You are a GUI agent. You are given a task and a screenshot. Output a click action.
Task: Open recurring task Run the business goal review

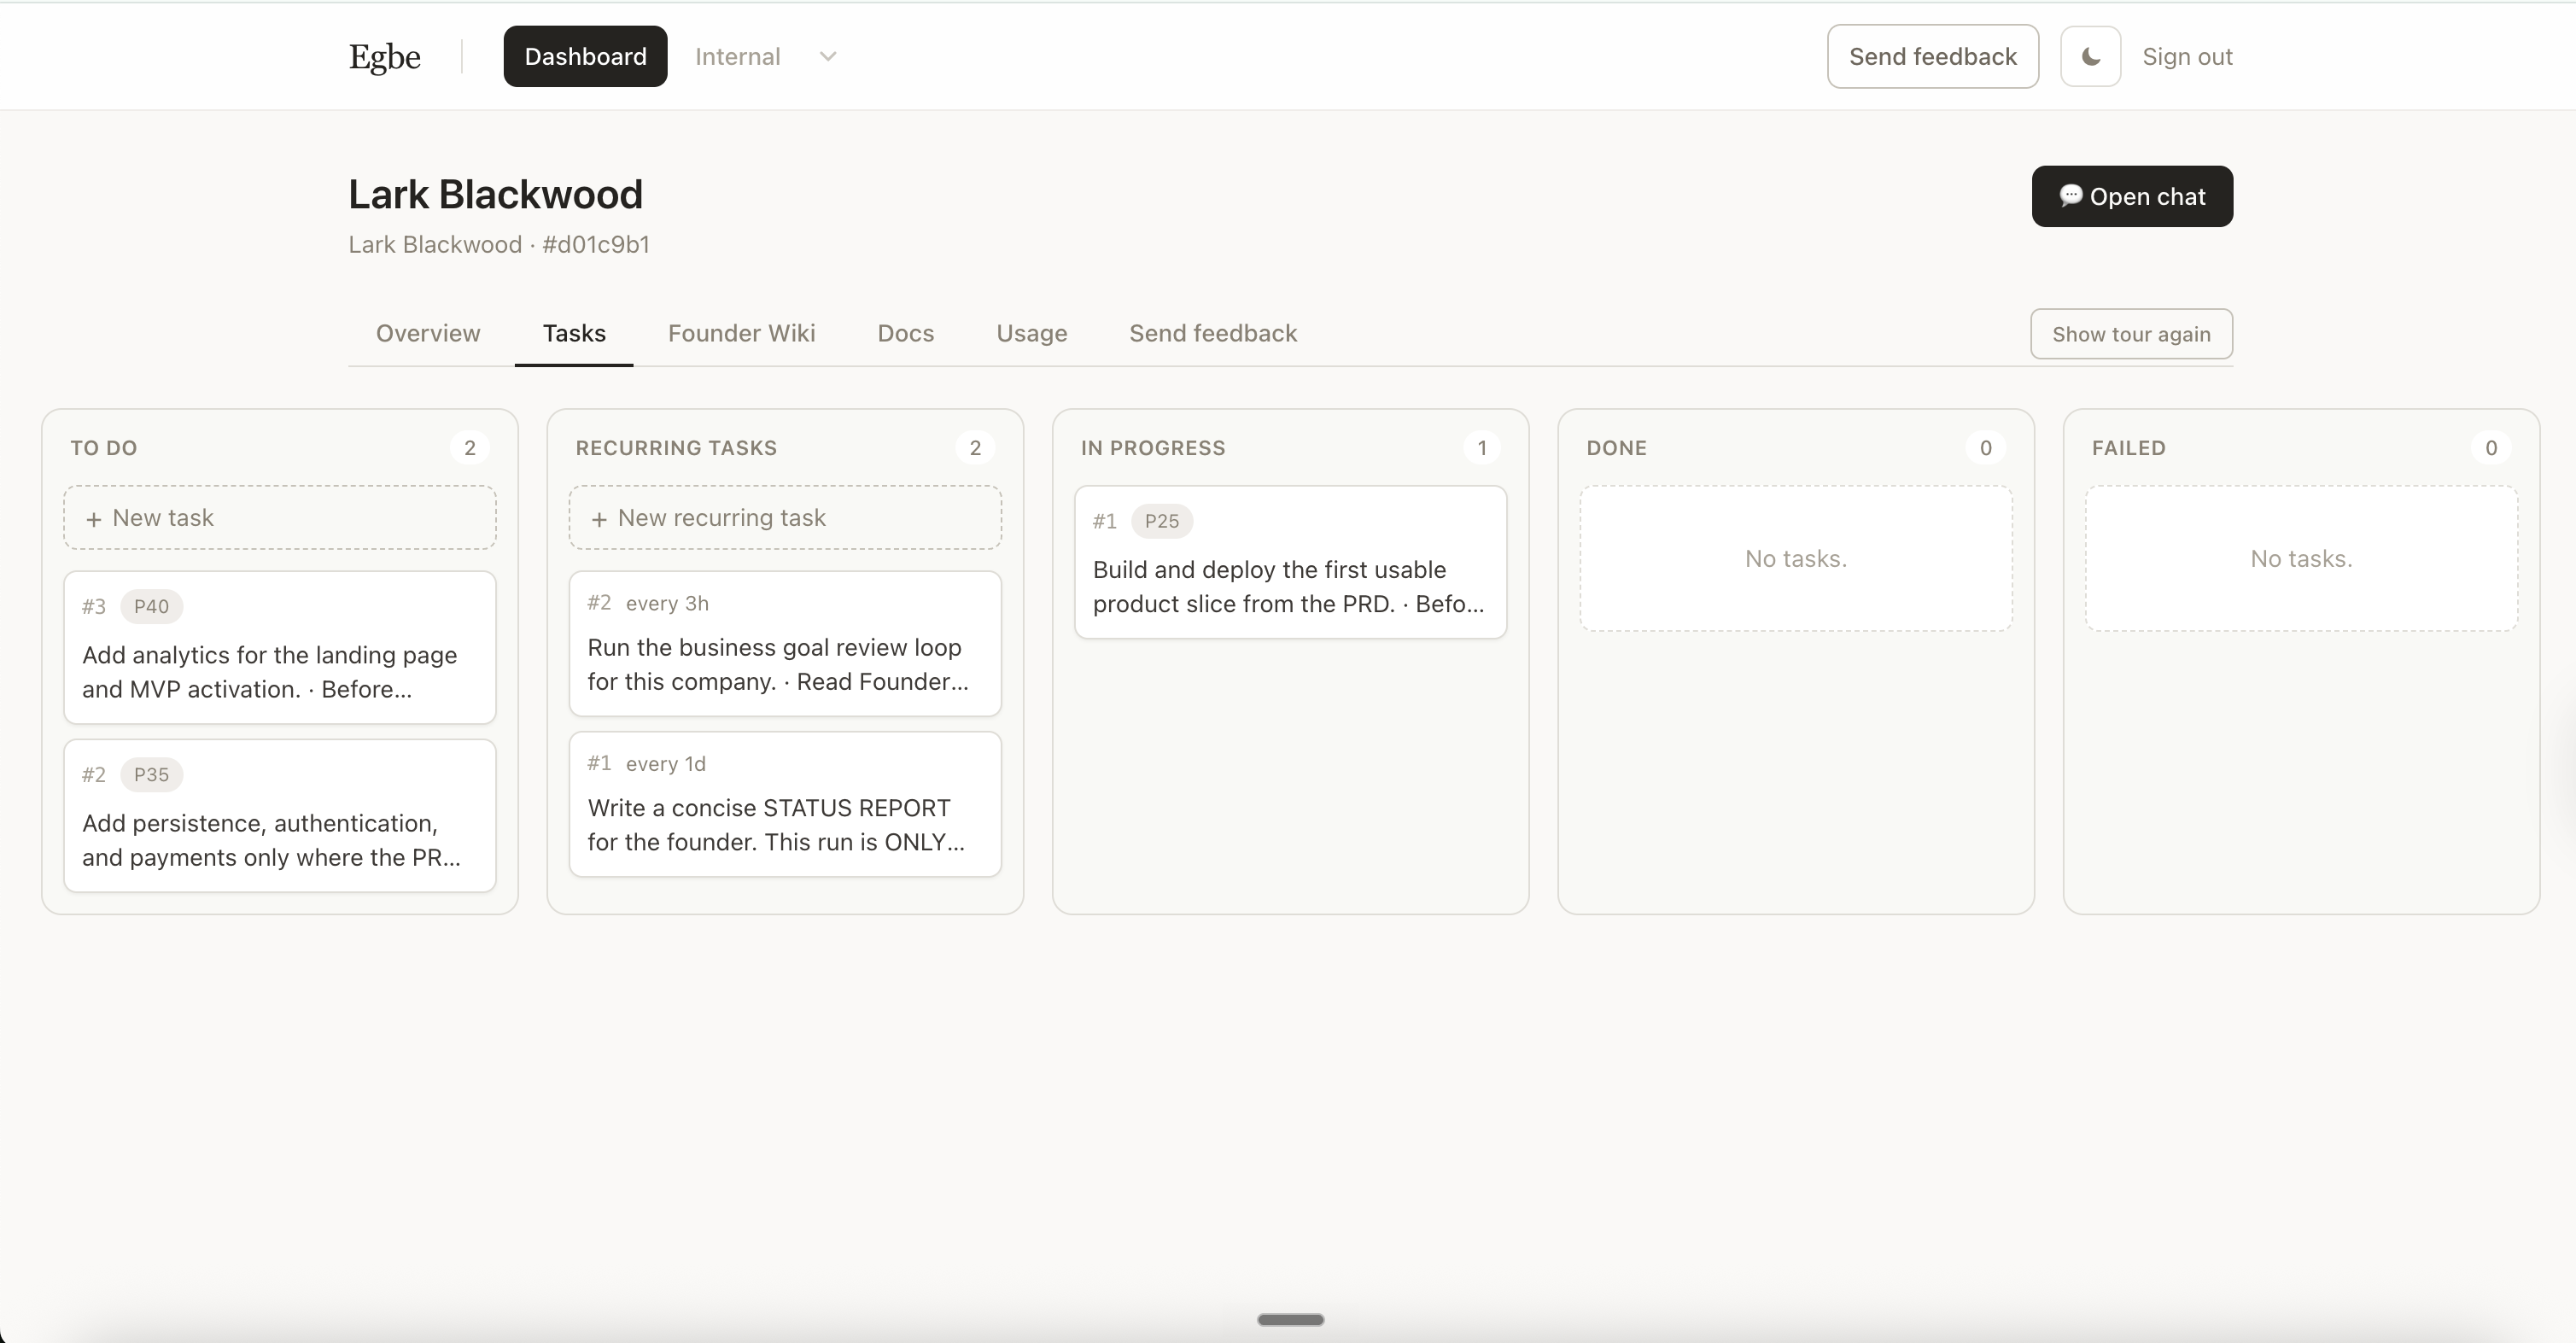click(785, 644)
